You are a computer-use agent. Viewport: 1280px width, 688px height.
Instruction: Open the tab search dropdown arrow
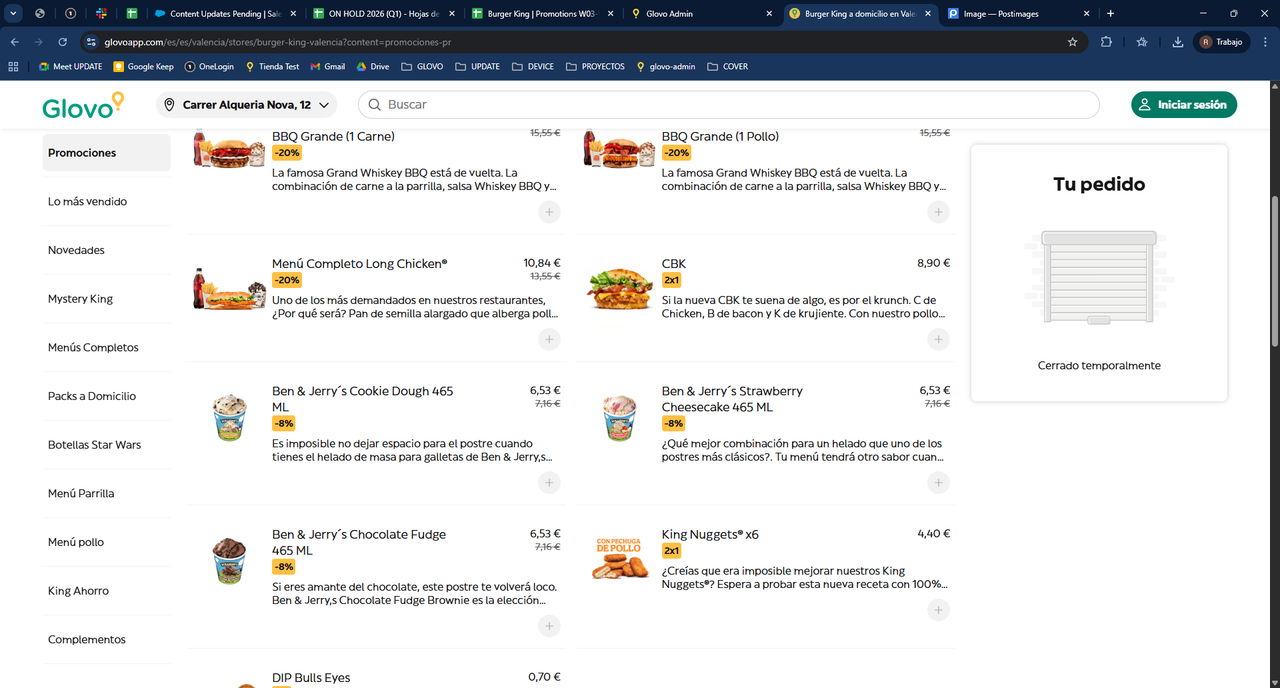[13, 14]
